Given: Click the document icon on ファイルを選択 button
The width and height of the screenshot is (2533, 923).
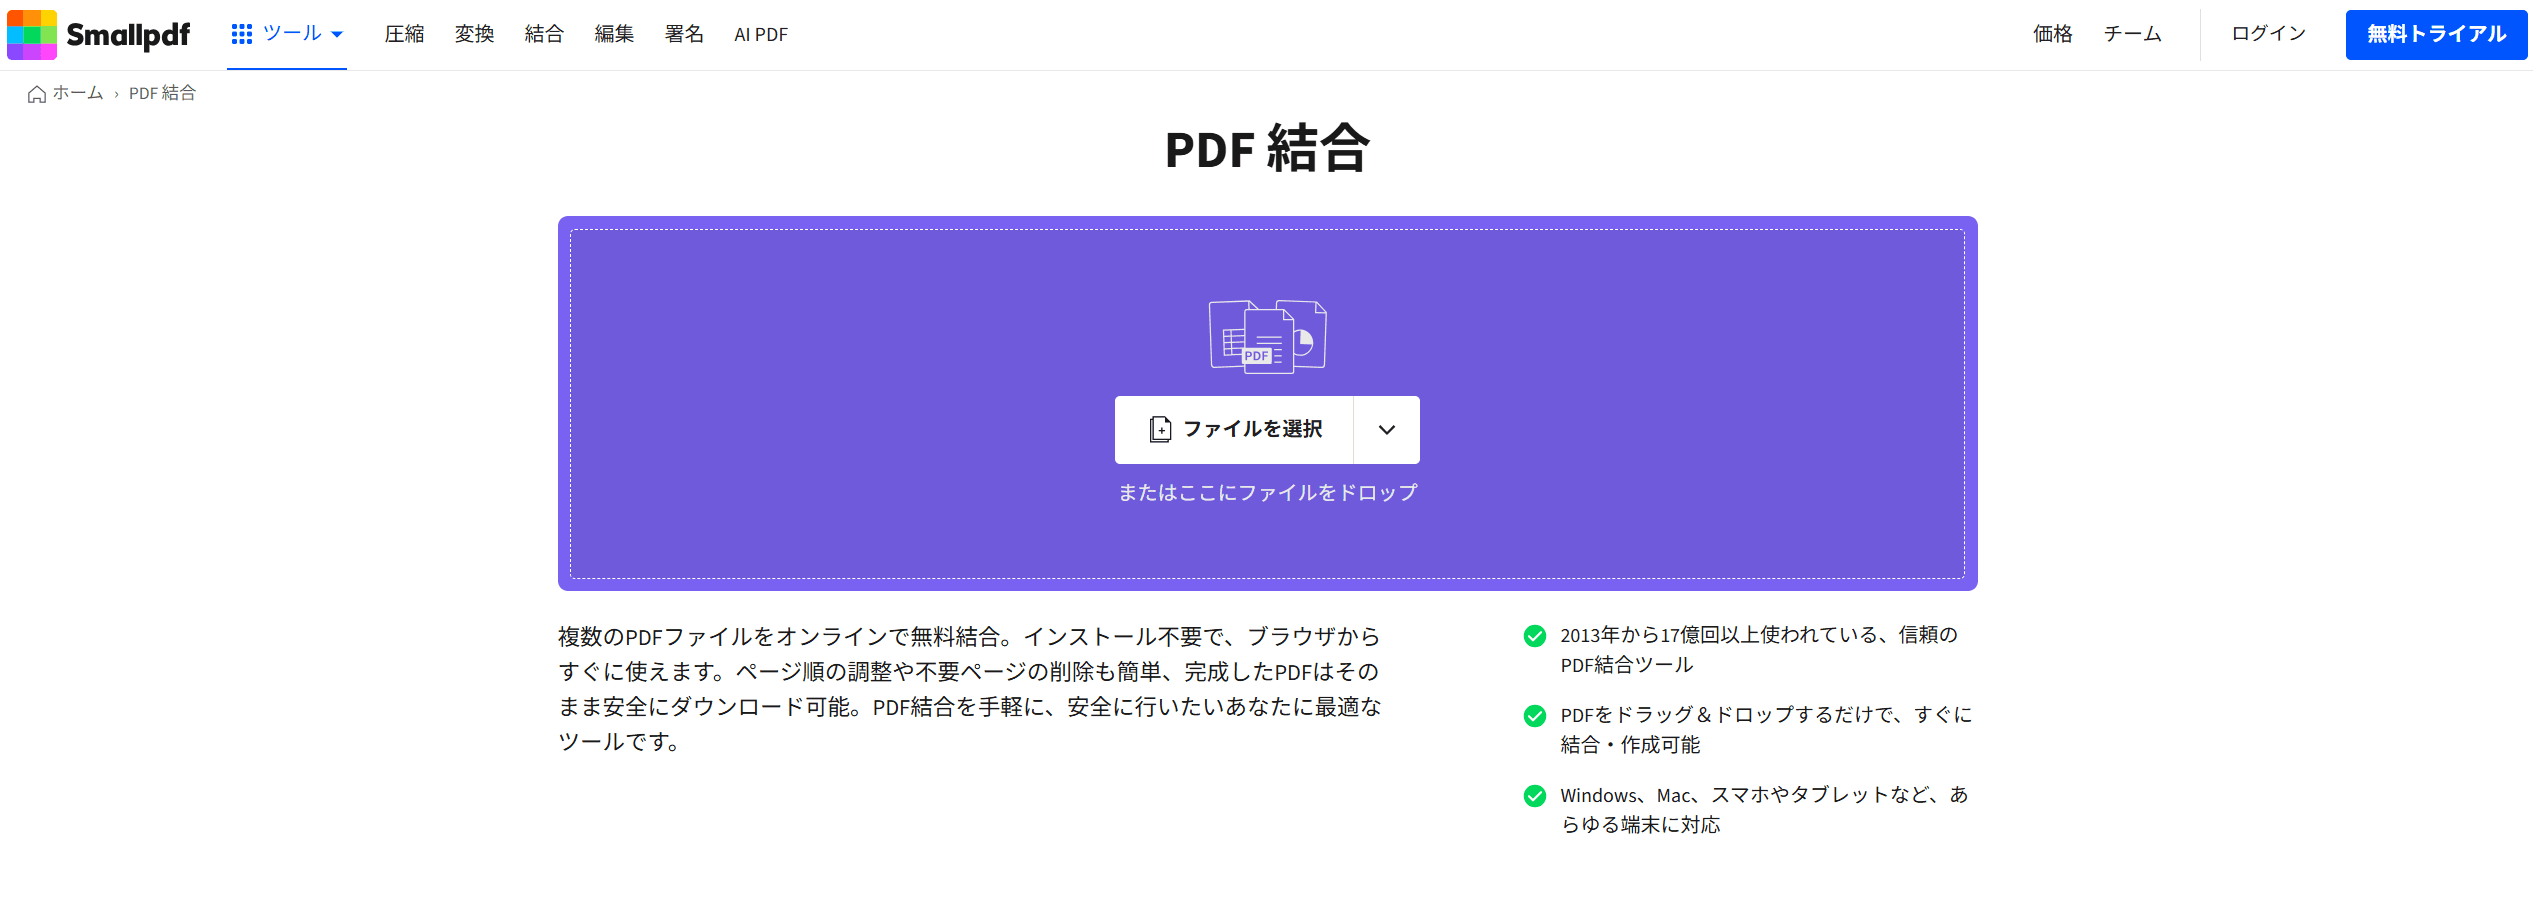Looking at the screenshot, I should click(1159, 429).
